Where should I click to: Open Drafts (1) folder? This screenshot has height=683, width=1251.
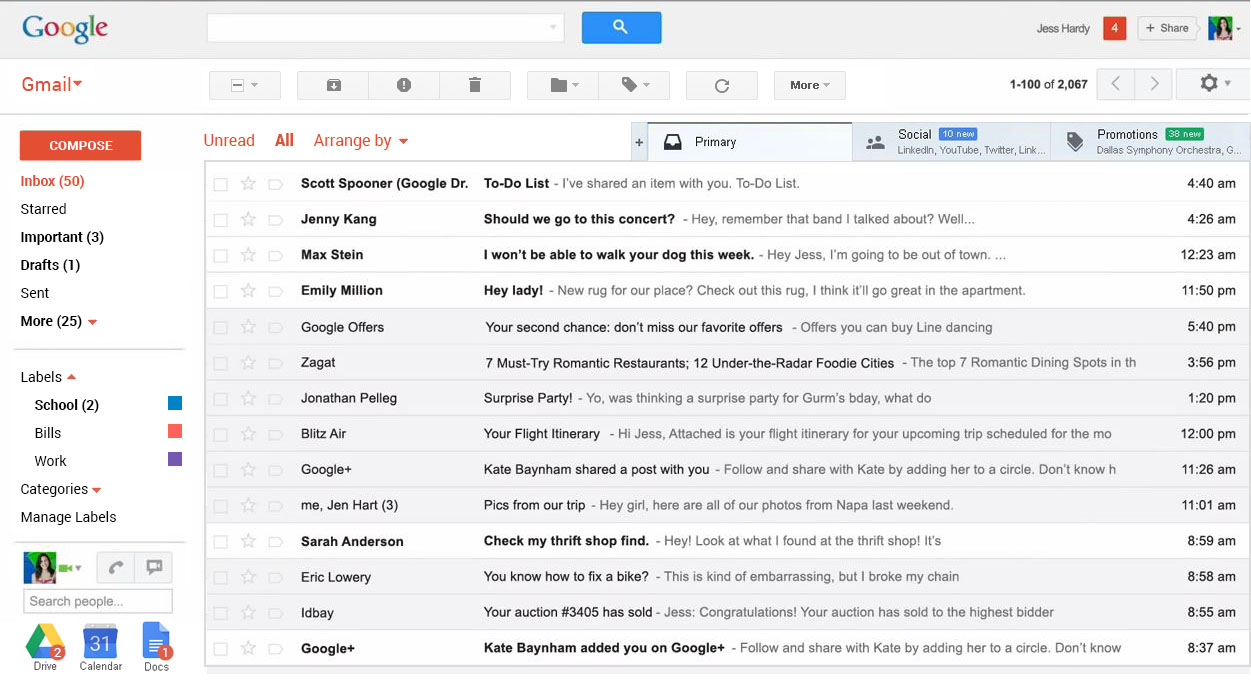click(50, 265)
